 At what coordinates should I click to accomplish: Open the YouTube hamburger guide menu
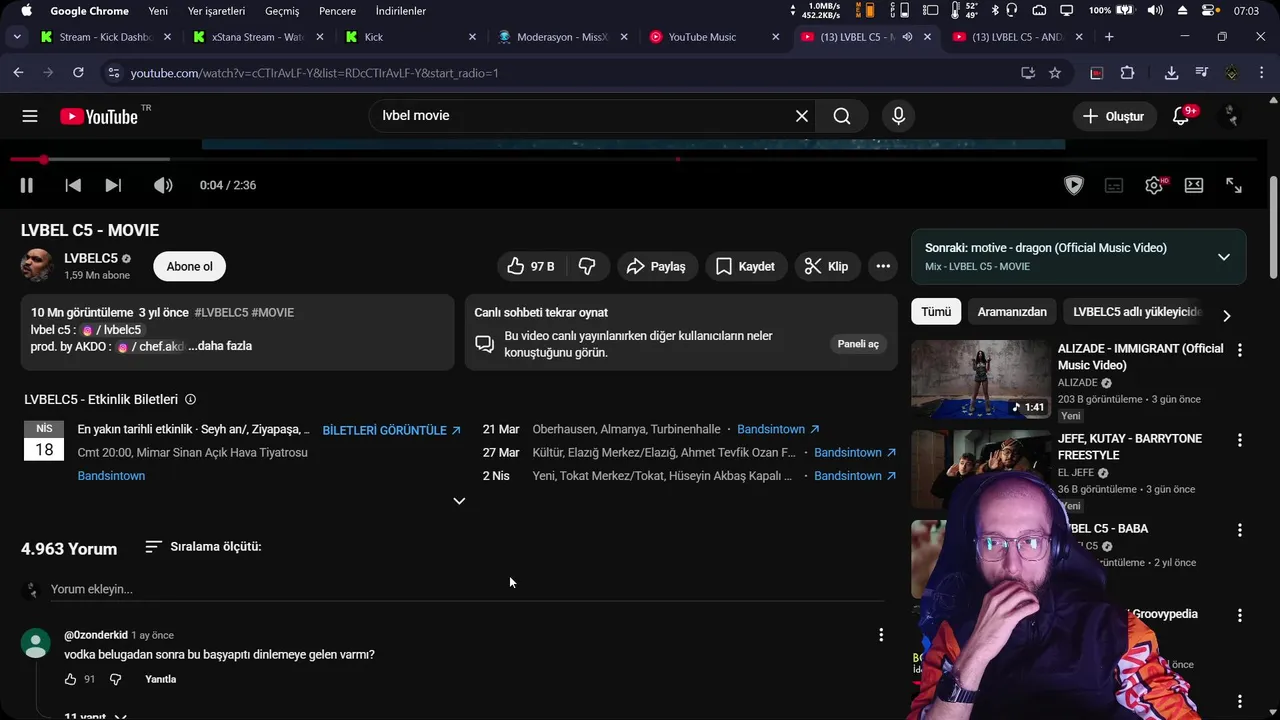[30, 116]
